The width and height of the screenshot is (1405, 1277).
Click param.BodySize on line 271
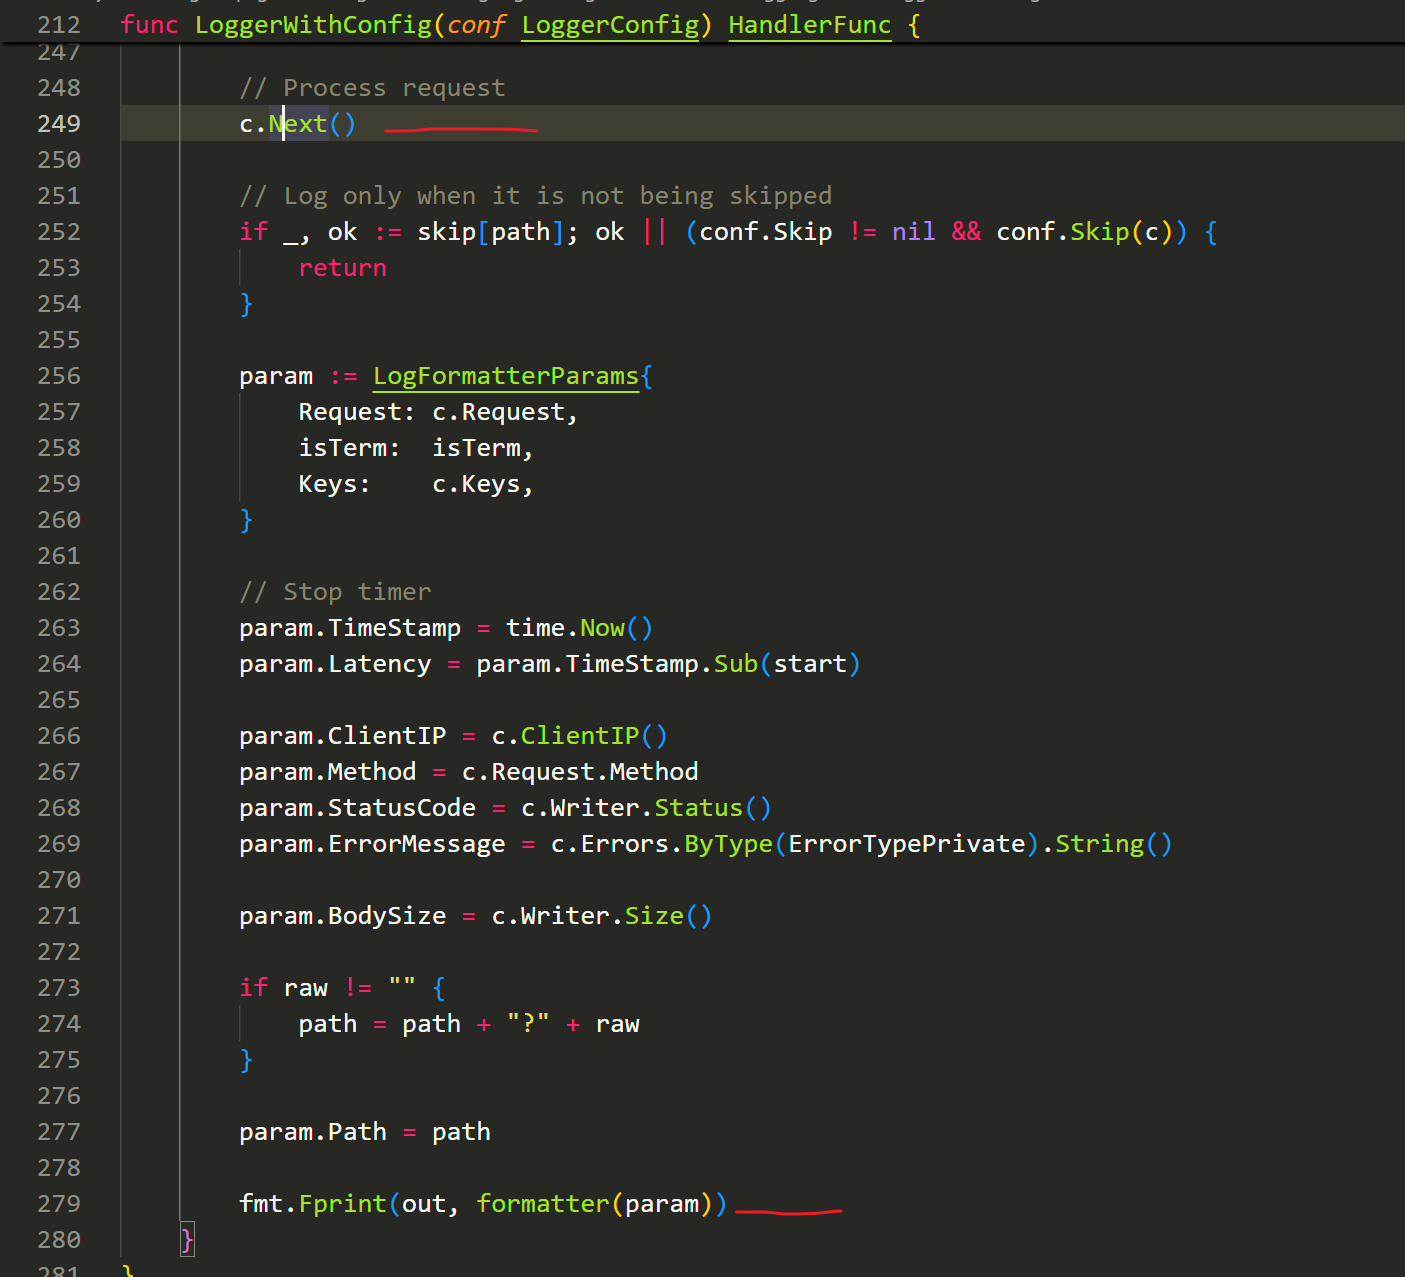point(342,916)
